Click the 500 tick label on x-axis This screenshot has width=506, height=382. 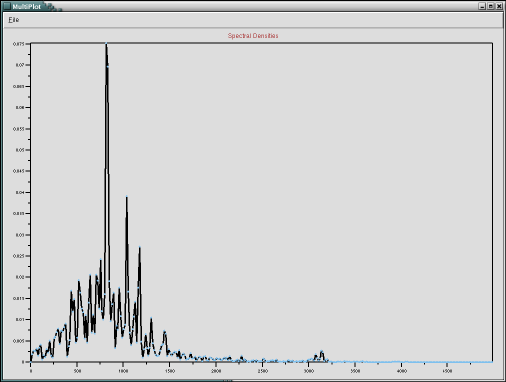(77, 371)
